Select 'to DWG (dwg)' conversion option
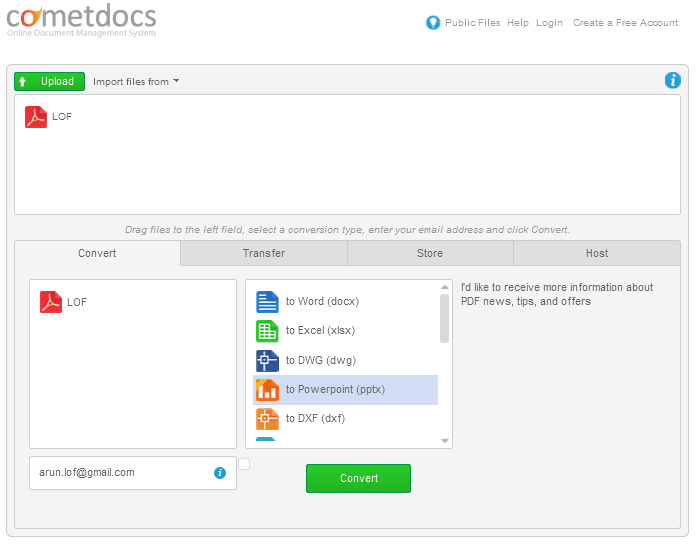Screen dimensions: 697x545 pos(345,361)
